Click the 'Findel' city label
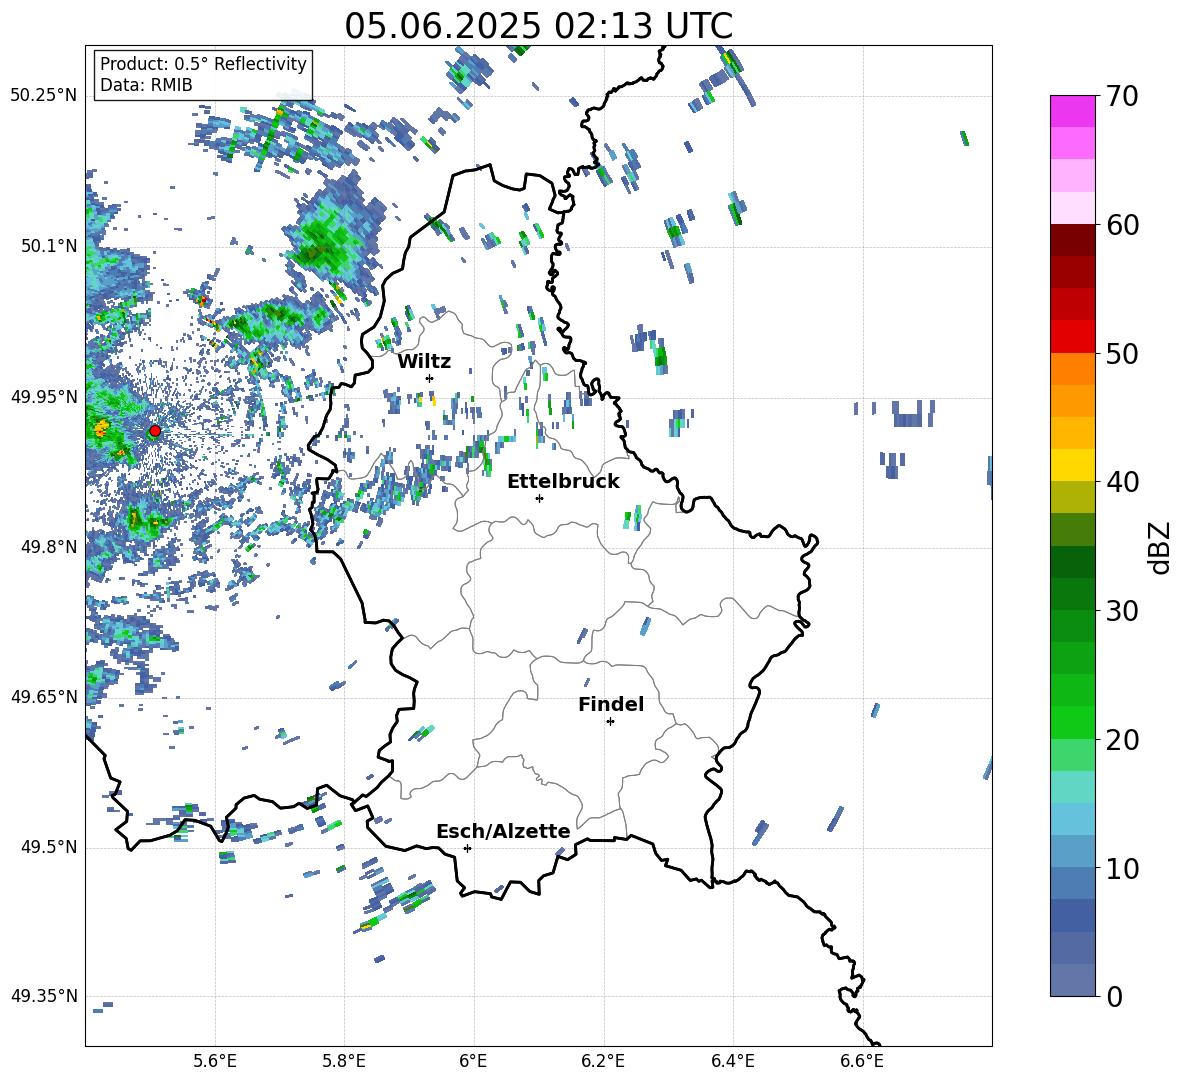 tap(611, 704)
